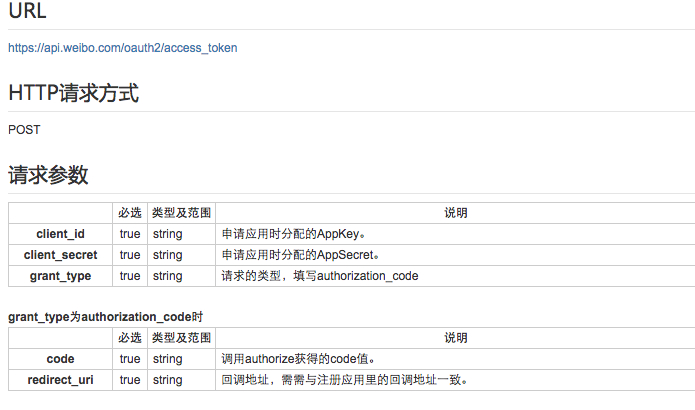695x410 pixels.
Task: Click the HTTP请求方式 heading
Action: click(74, 93)
